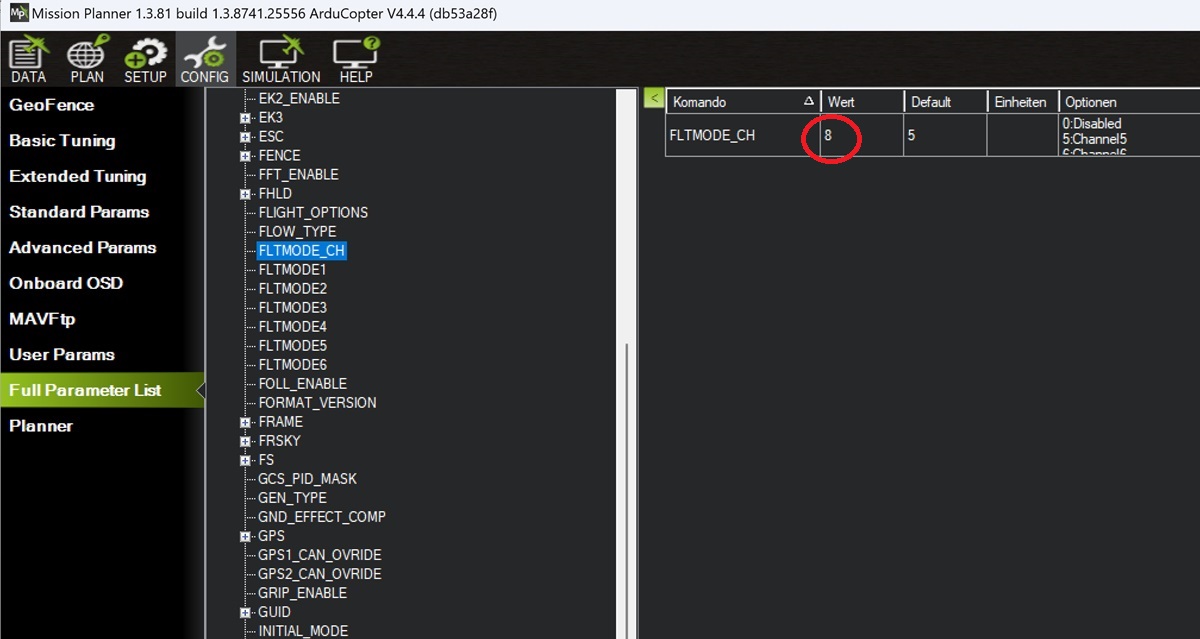Viewport: 1200px width, 639px height.
Task: Expand the EK3 parameter group
Action: pyautogui.click(x=245, y=118)
